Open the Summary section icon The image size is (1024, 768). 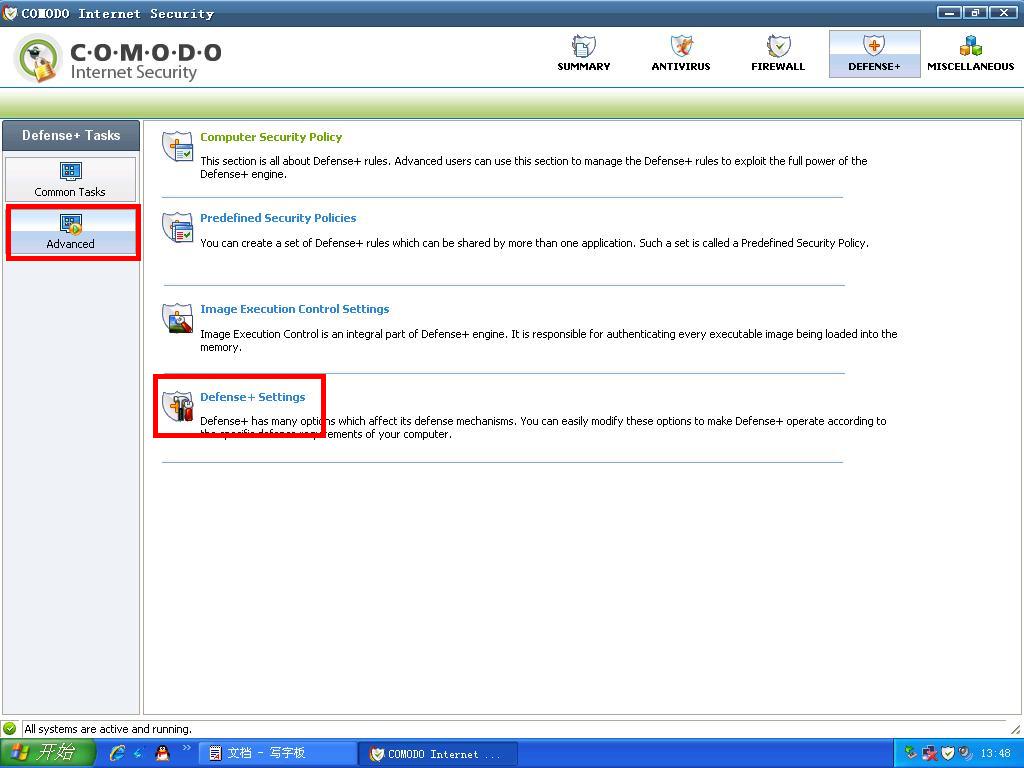583,46
